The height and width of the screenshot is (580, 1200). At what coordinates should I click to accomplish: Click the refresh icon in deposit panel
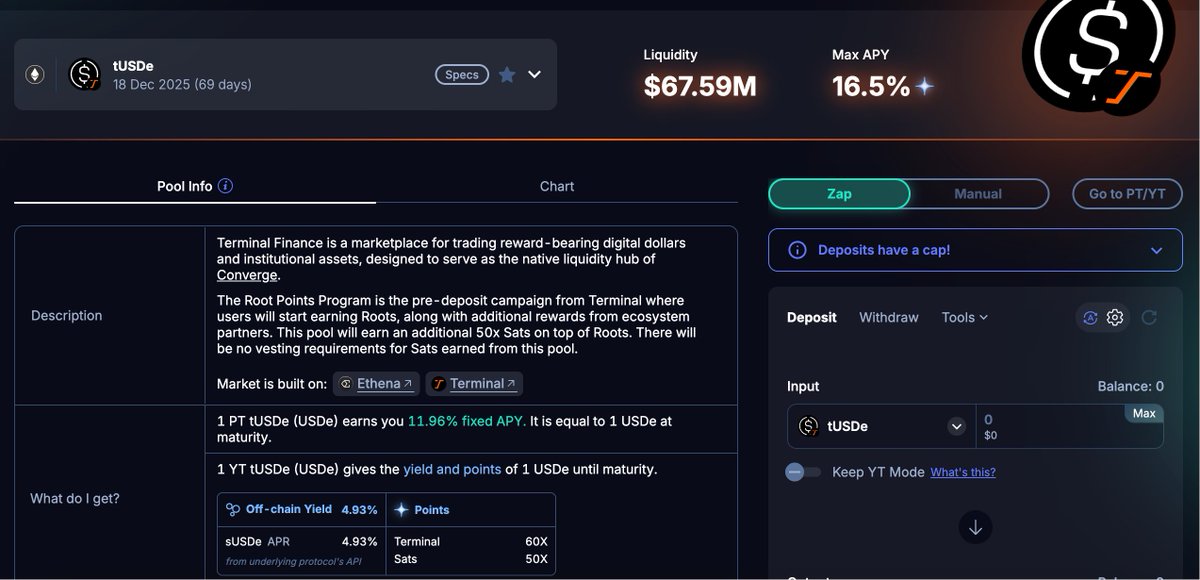[x=1149, y=317]
